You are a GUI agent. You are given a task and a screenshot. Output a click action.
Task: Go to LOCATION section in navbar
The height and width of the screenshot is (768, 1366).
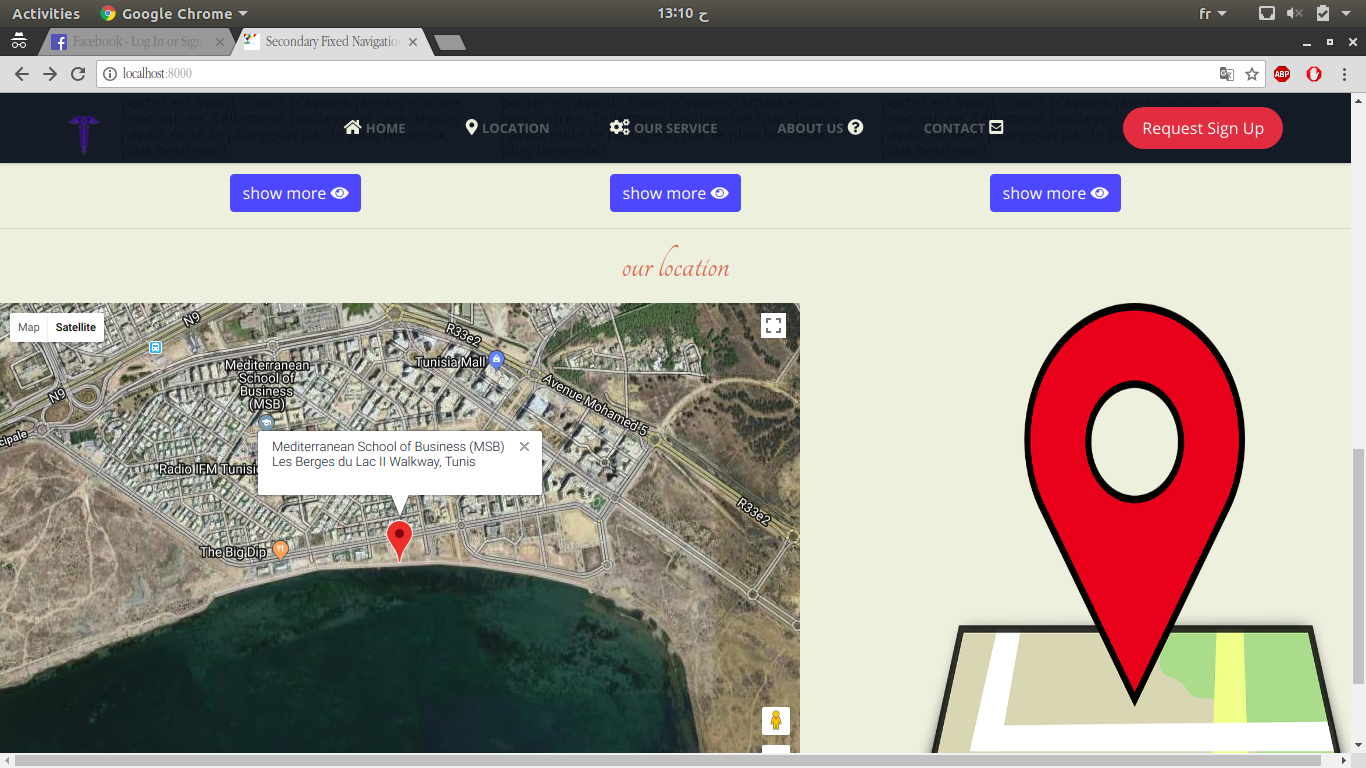[x=507, y=128]
